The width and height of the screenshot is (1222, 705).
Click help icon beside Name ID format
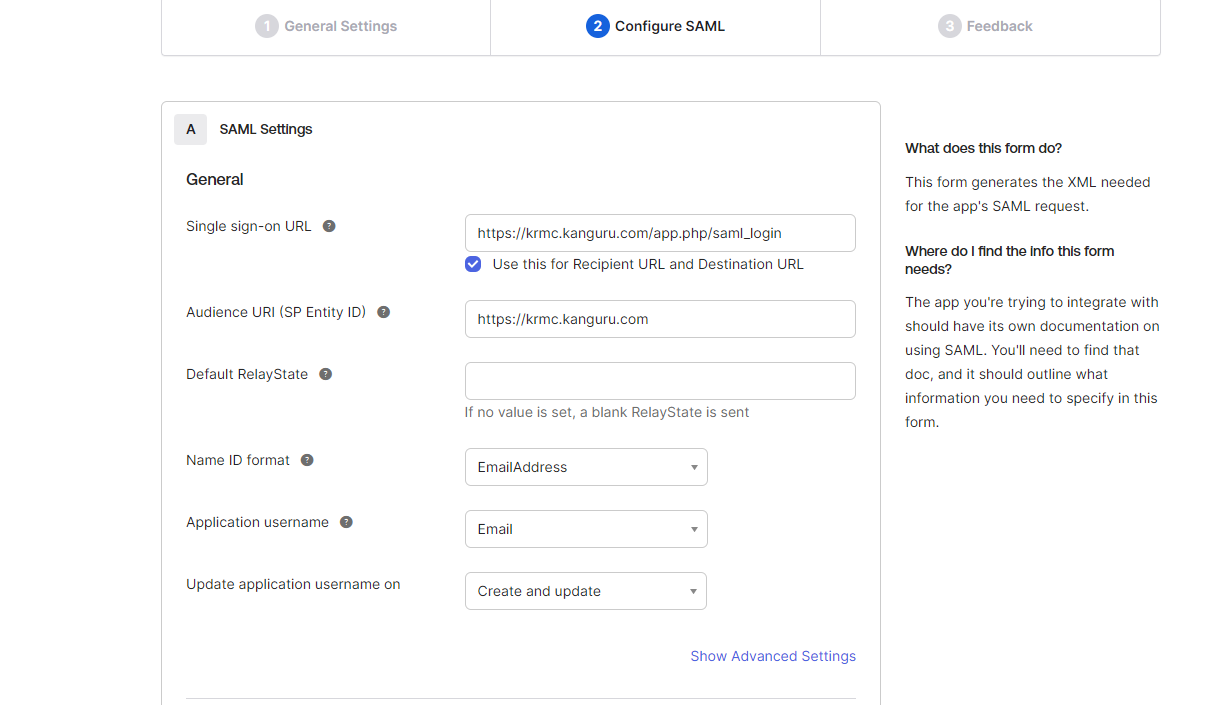pos(307,460)
